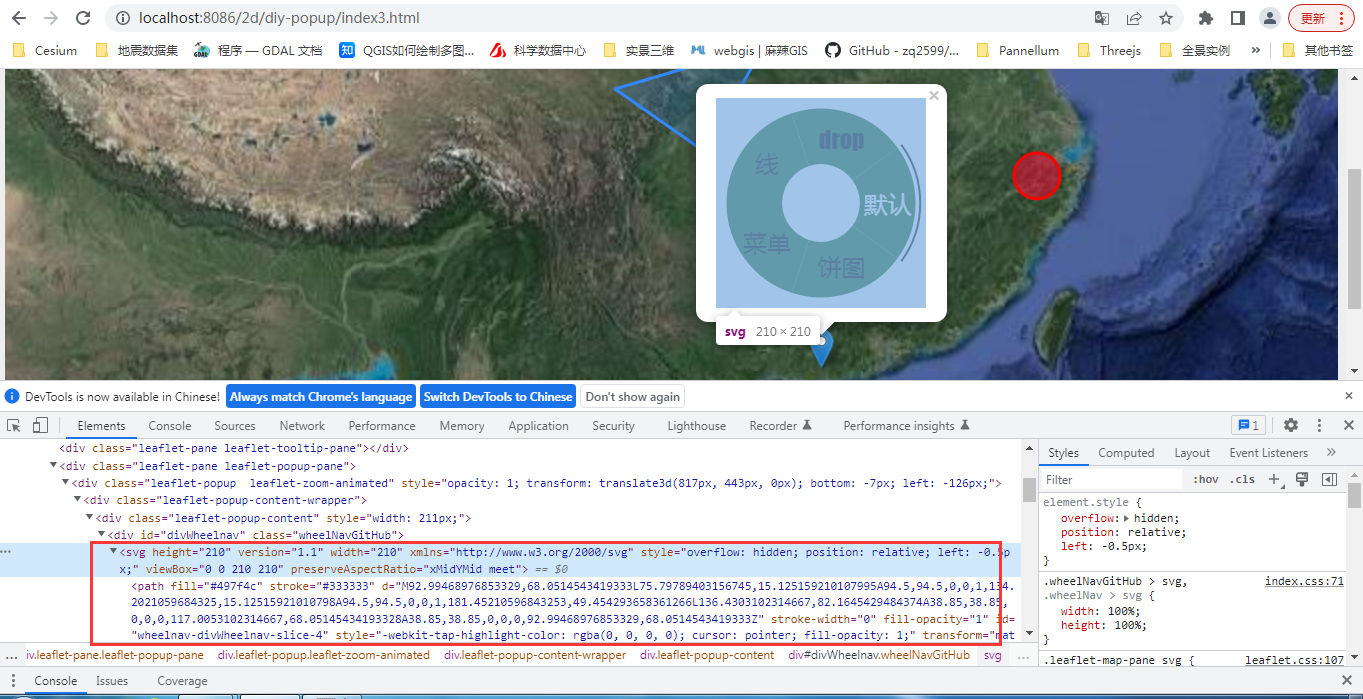Toggle the computed styles sidebar icon
The height and width of the screenshot is (699, 1363).
point(1329,479)
